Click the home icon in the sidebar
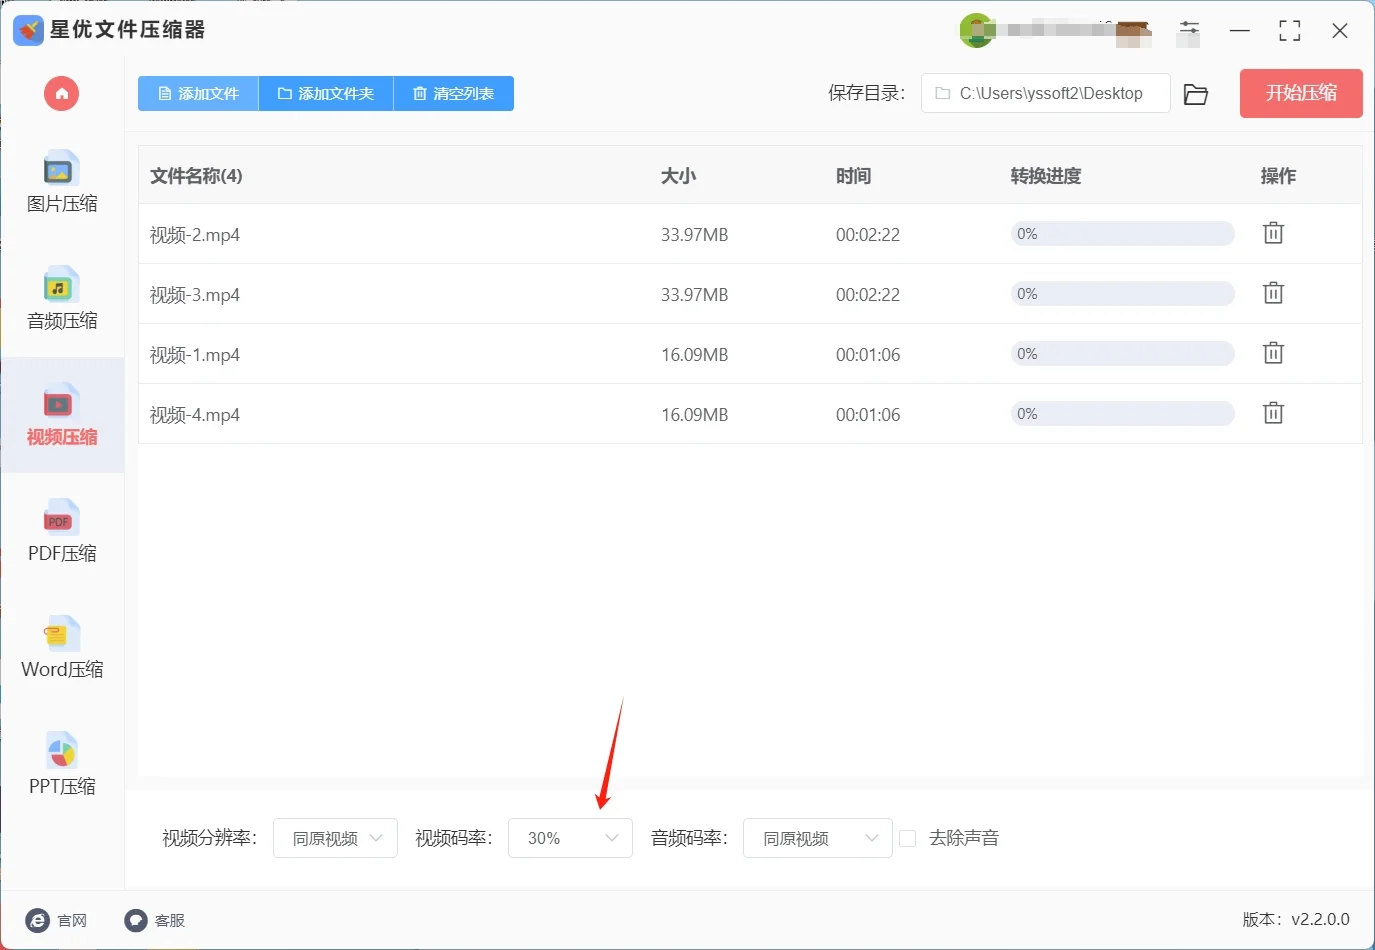Viewport: 1375px width, 950px height. tap(61, 93)
